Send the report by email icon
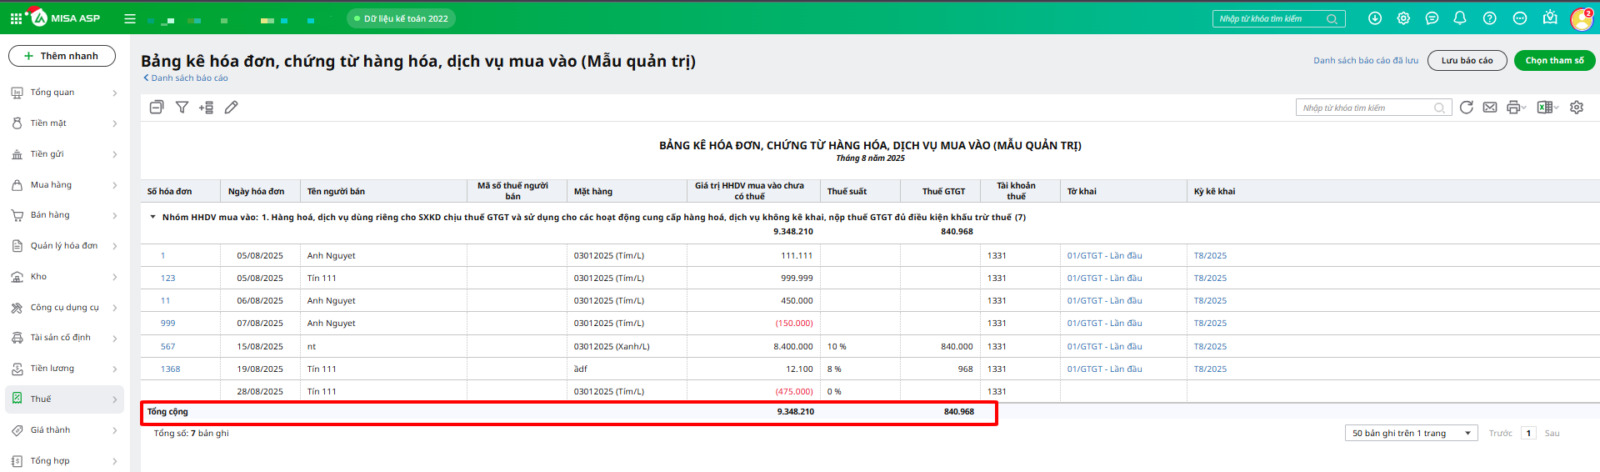 1490,107
